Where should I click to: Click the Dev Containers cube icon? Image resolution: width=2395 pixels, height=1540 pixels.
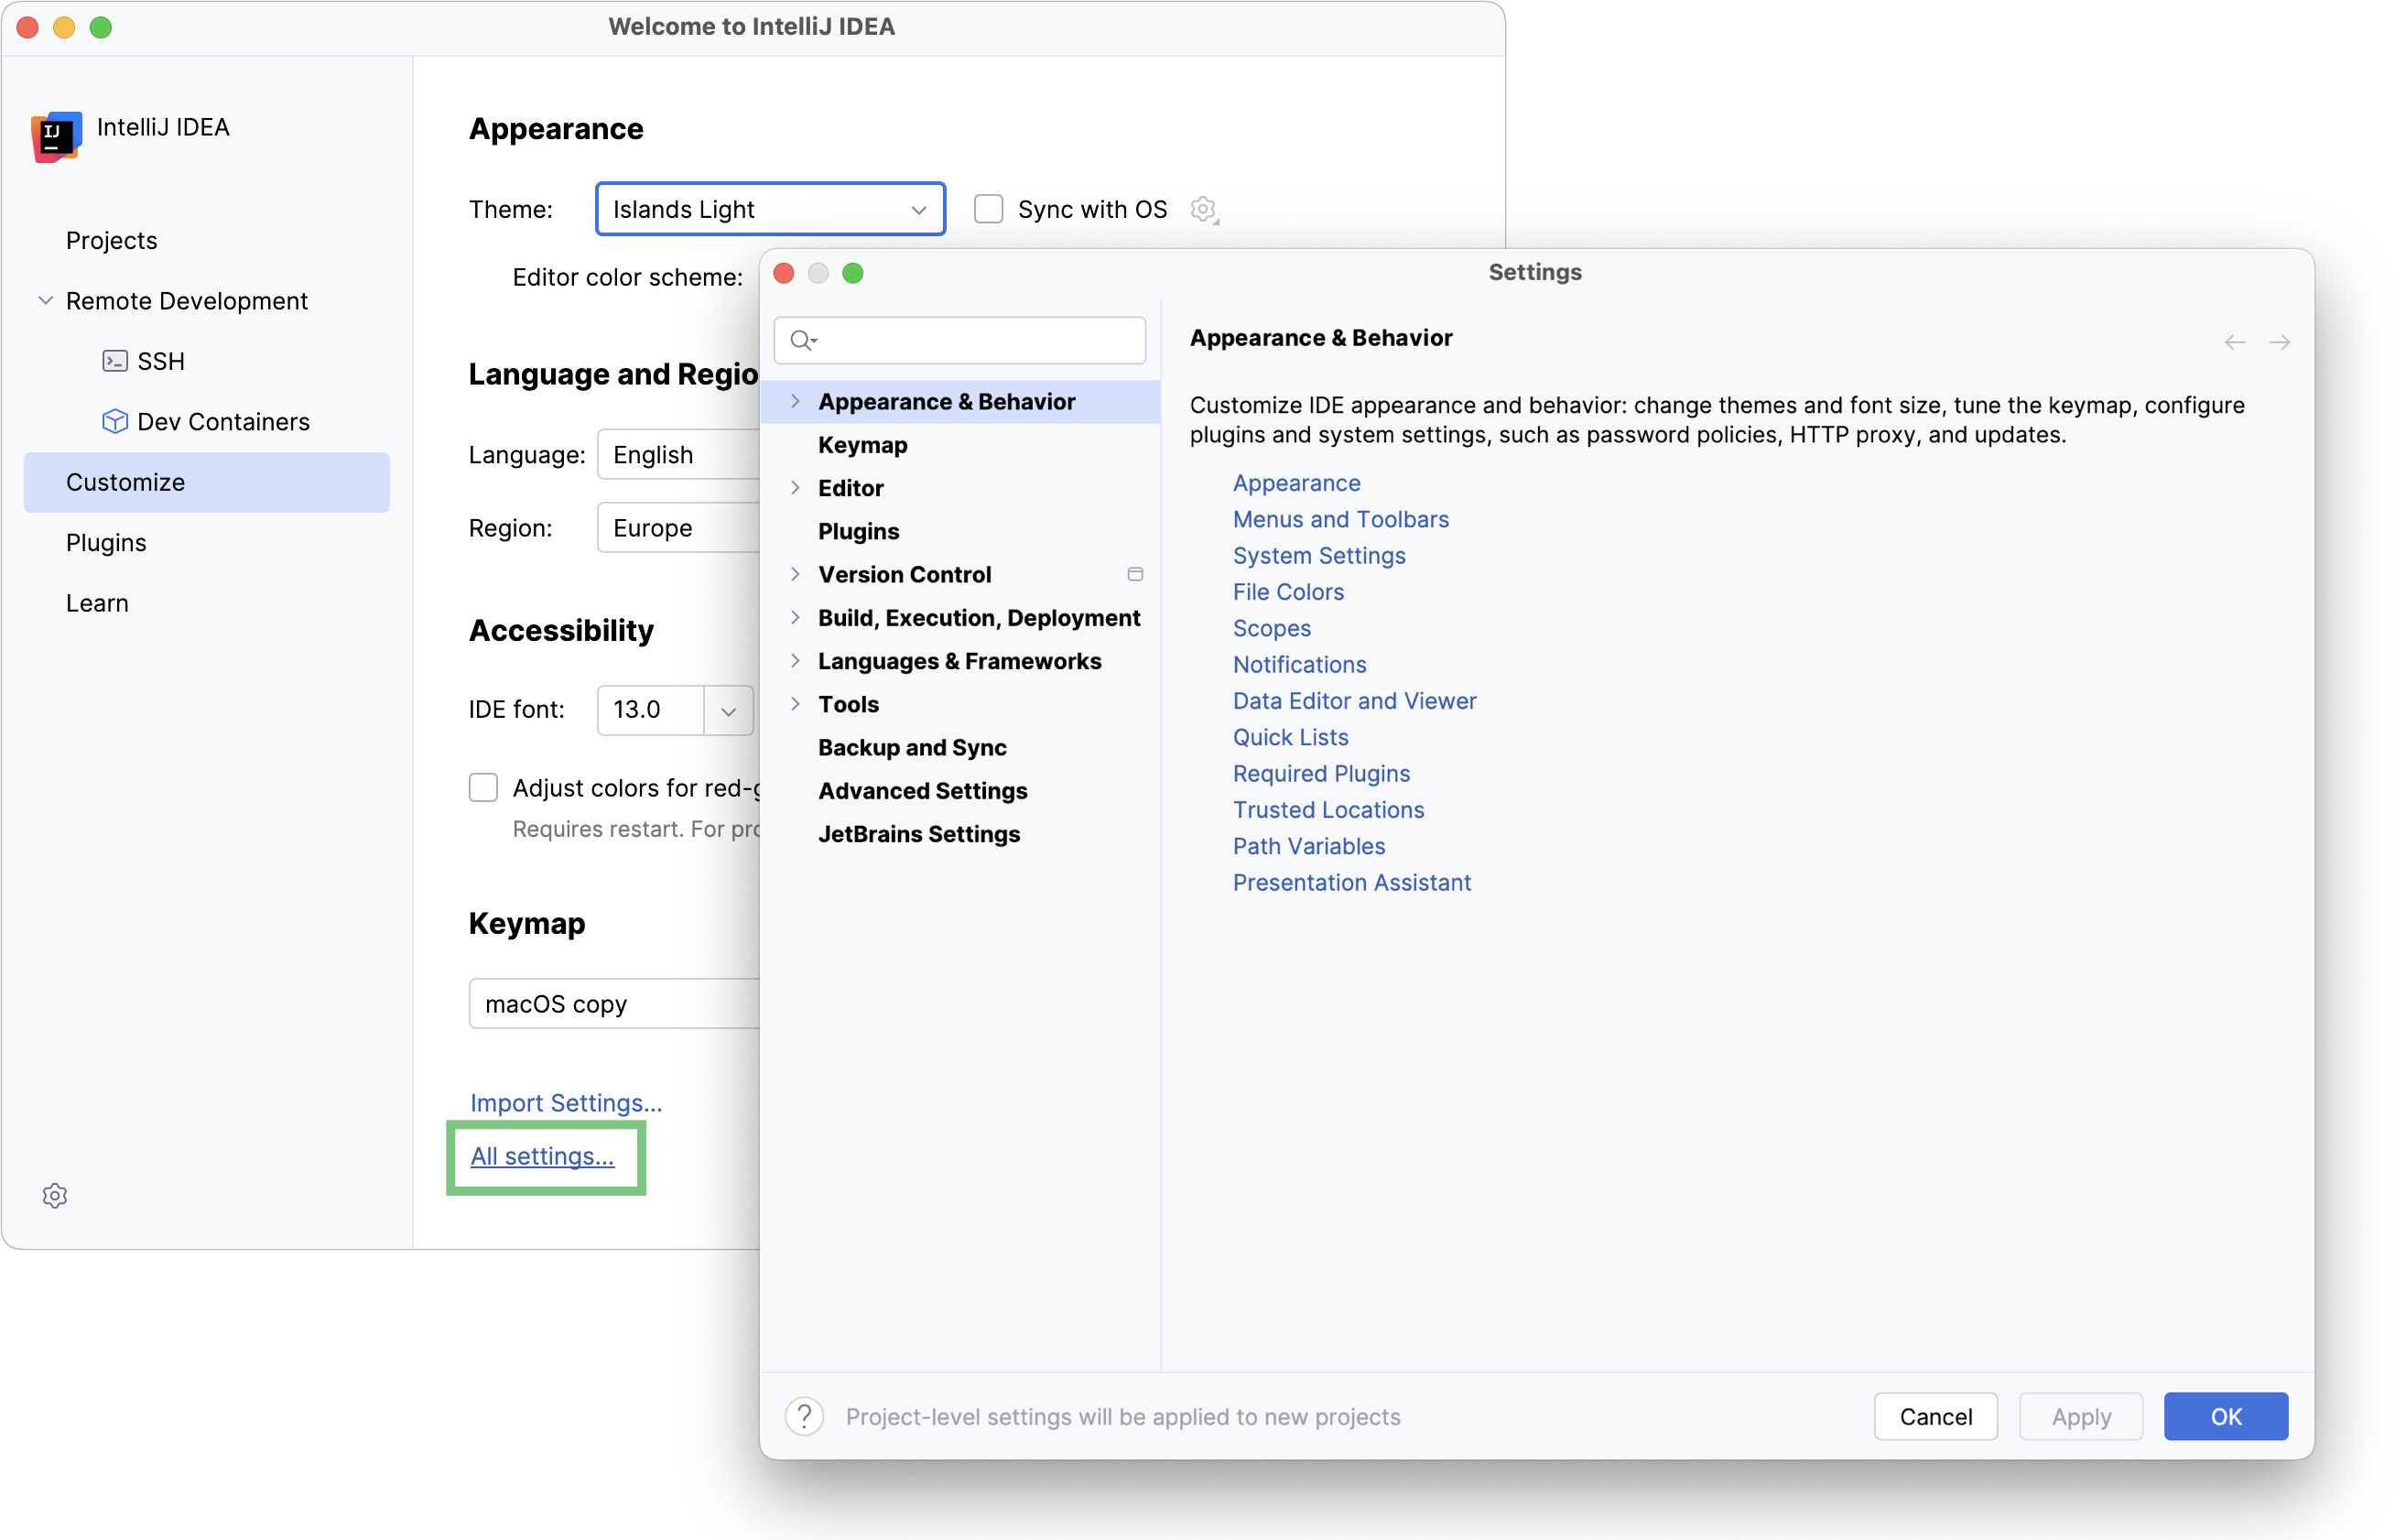(115, 421)
